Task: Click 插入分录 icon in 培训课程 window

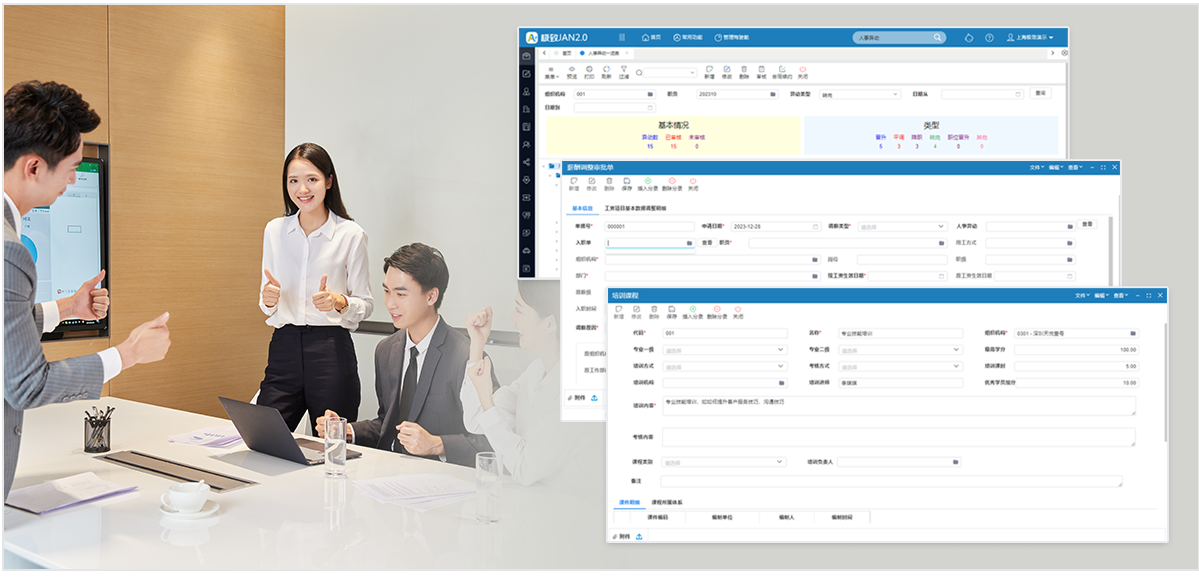Action: (693, 310)
